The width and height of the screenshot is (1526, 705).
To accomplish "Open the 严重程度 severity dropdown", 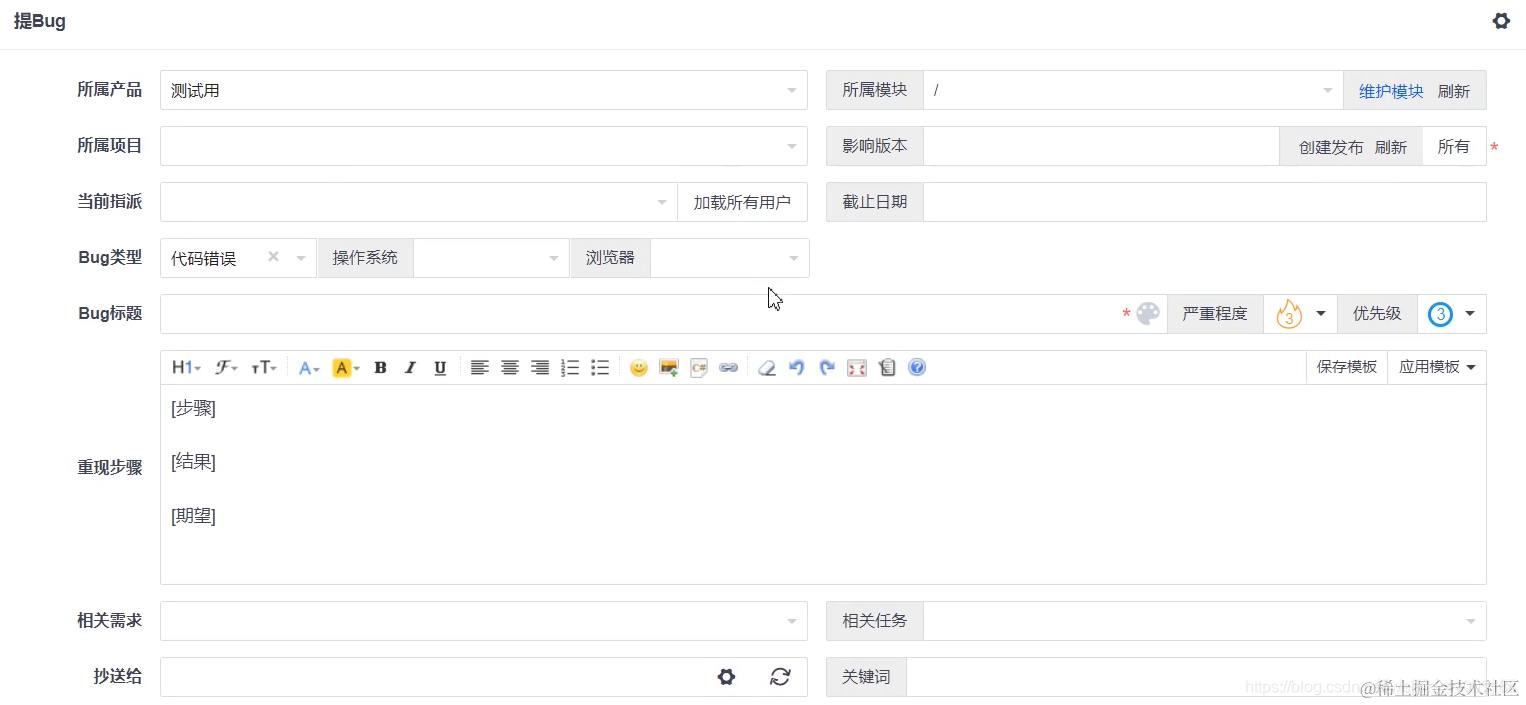I will pyautogui.click(x=1300, y=314).
